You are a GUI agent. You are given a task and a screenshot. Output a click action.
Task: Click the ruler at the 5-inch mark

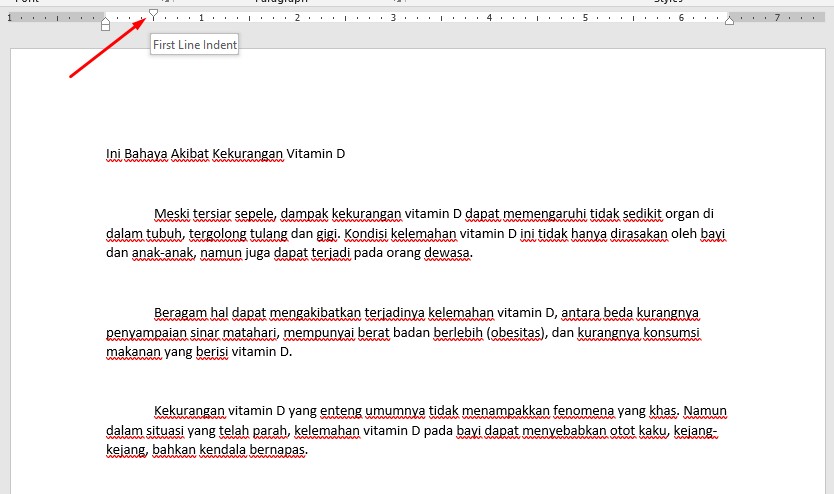[x=585, y=18]
